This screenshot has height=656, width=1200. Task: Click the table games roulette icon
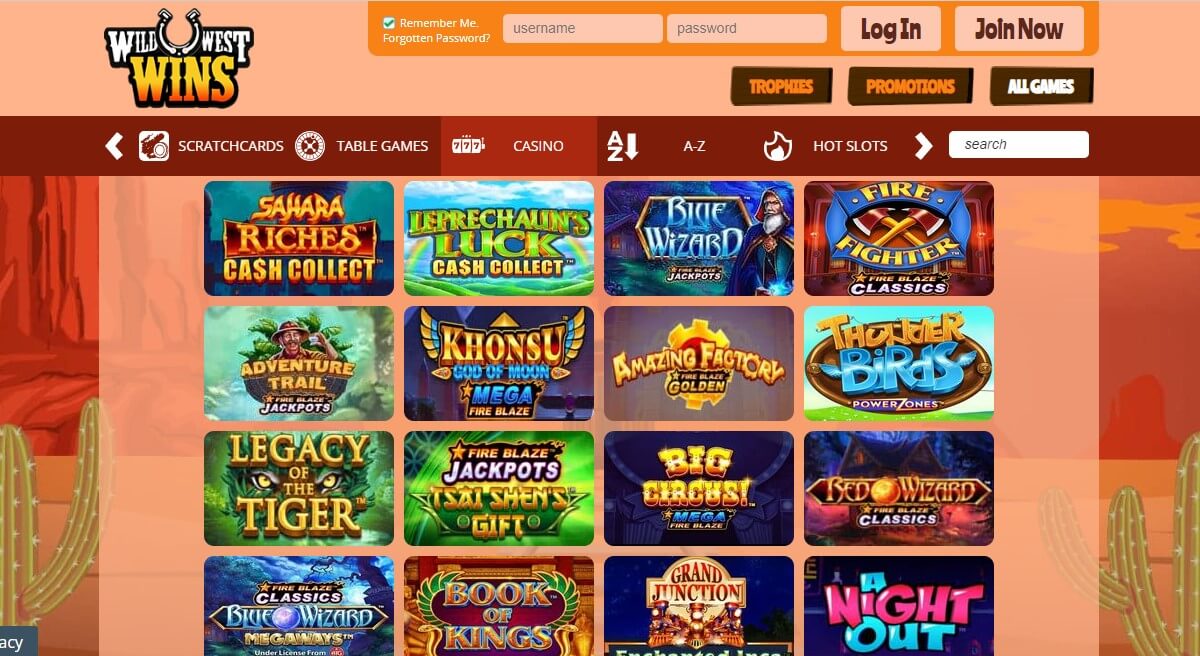click(310, 146)
